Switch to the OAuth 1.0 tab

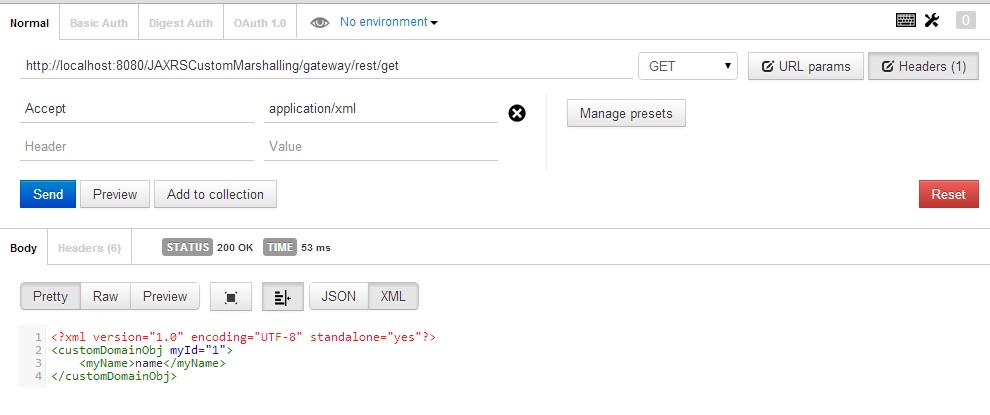click(x=259, y=22)
